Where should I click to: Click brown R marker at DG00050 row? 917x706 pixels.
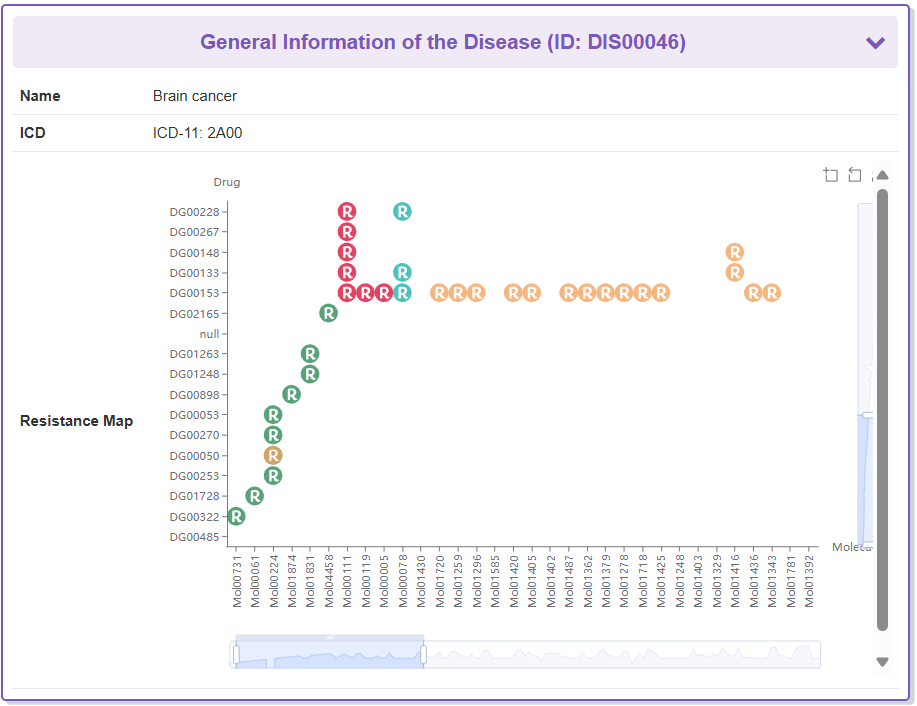273,455
